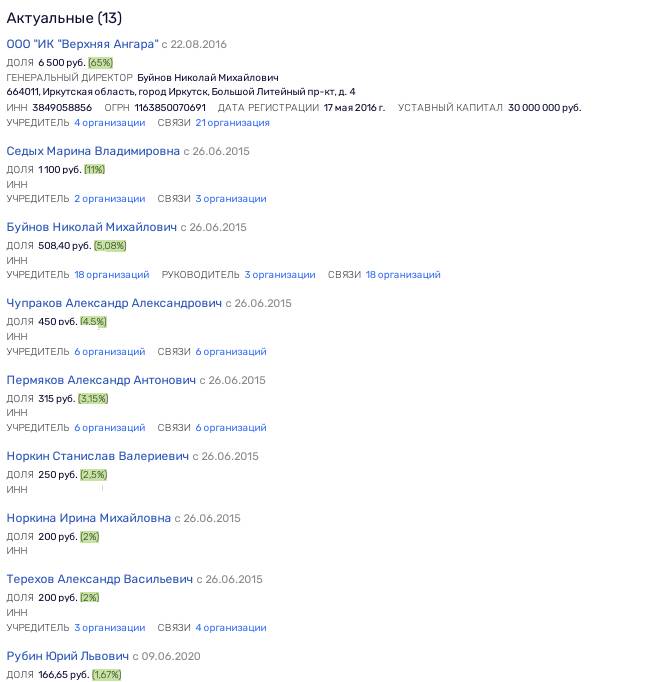Viewport: 651px width, 682px height.
Task: Click the 65% share badge
Action: coord(100,63)
